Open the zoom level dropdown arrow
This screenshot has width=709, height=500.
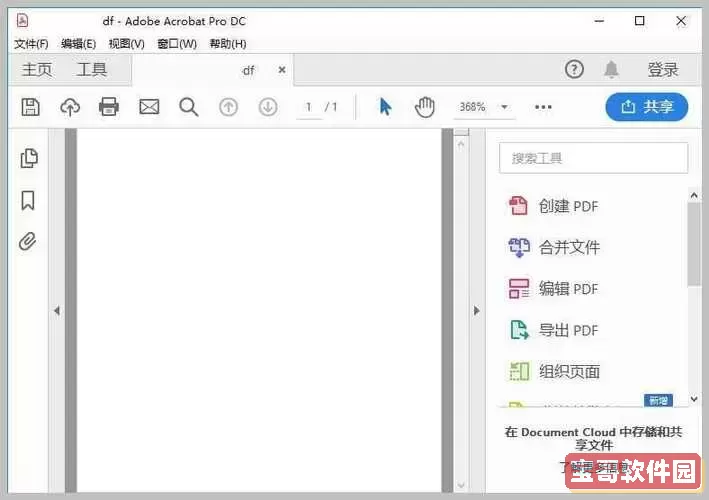coord(504,107)
